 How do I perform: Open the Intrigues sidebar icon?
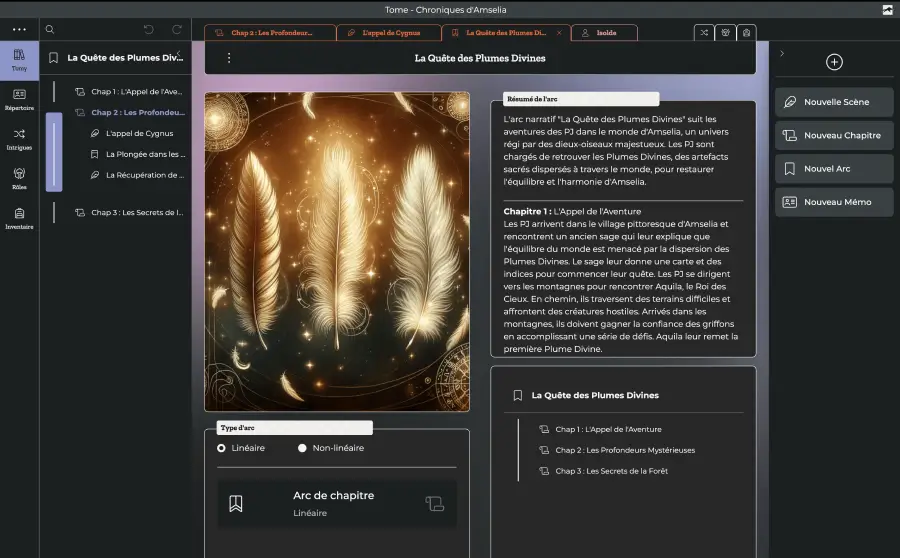(19, 139)
